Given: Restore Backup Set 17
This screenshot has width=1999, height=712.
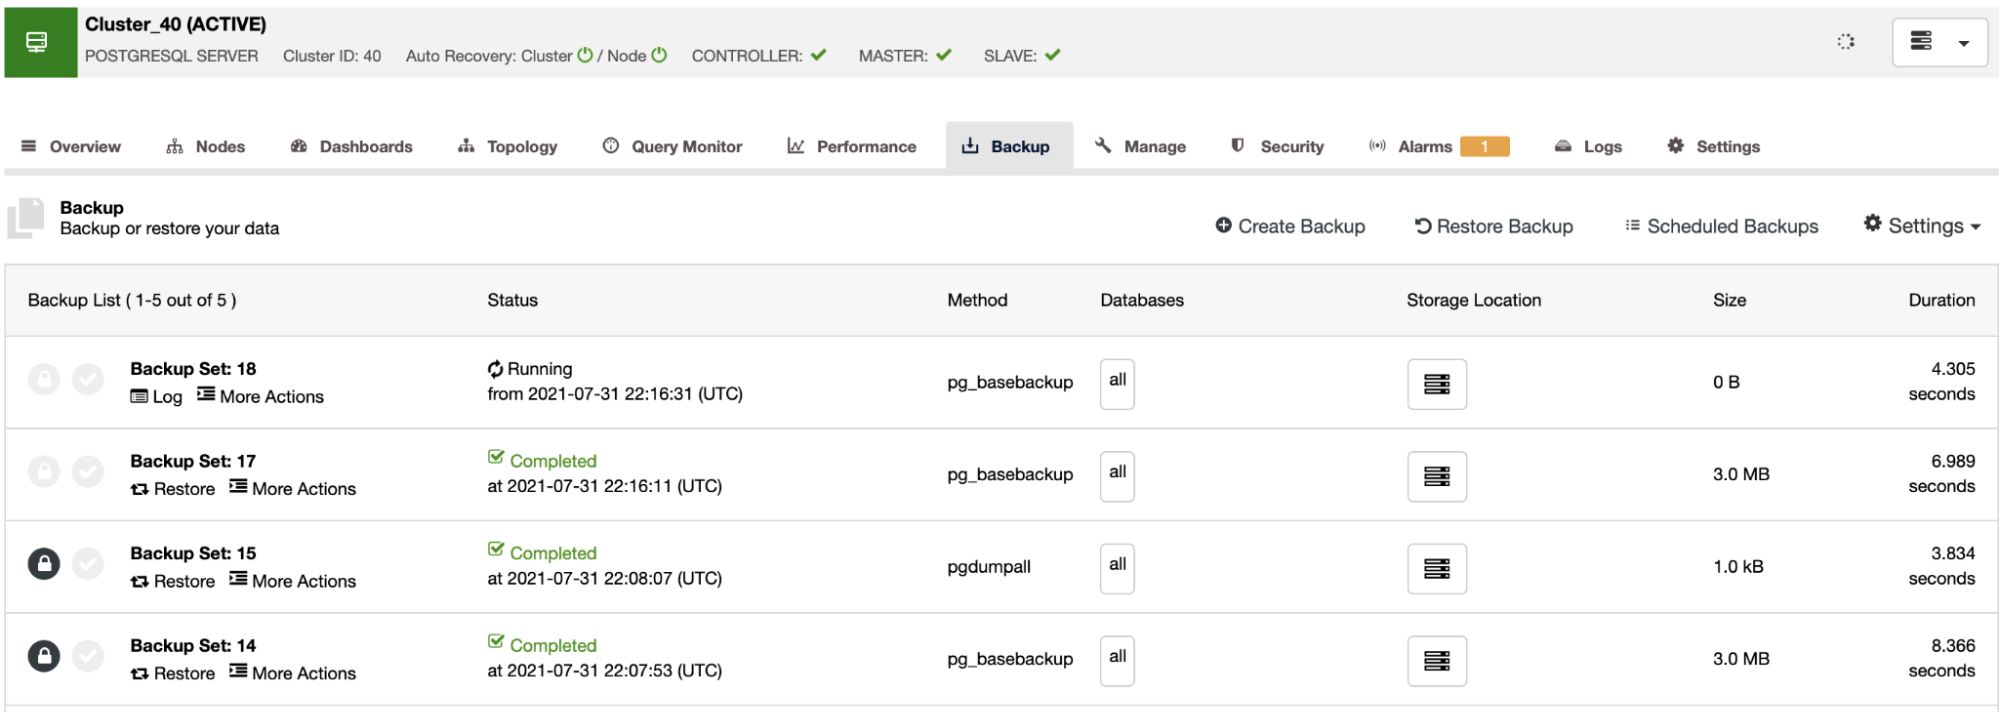Looking at the screenshot, I should (173, 489).
